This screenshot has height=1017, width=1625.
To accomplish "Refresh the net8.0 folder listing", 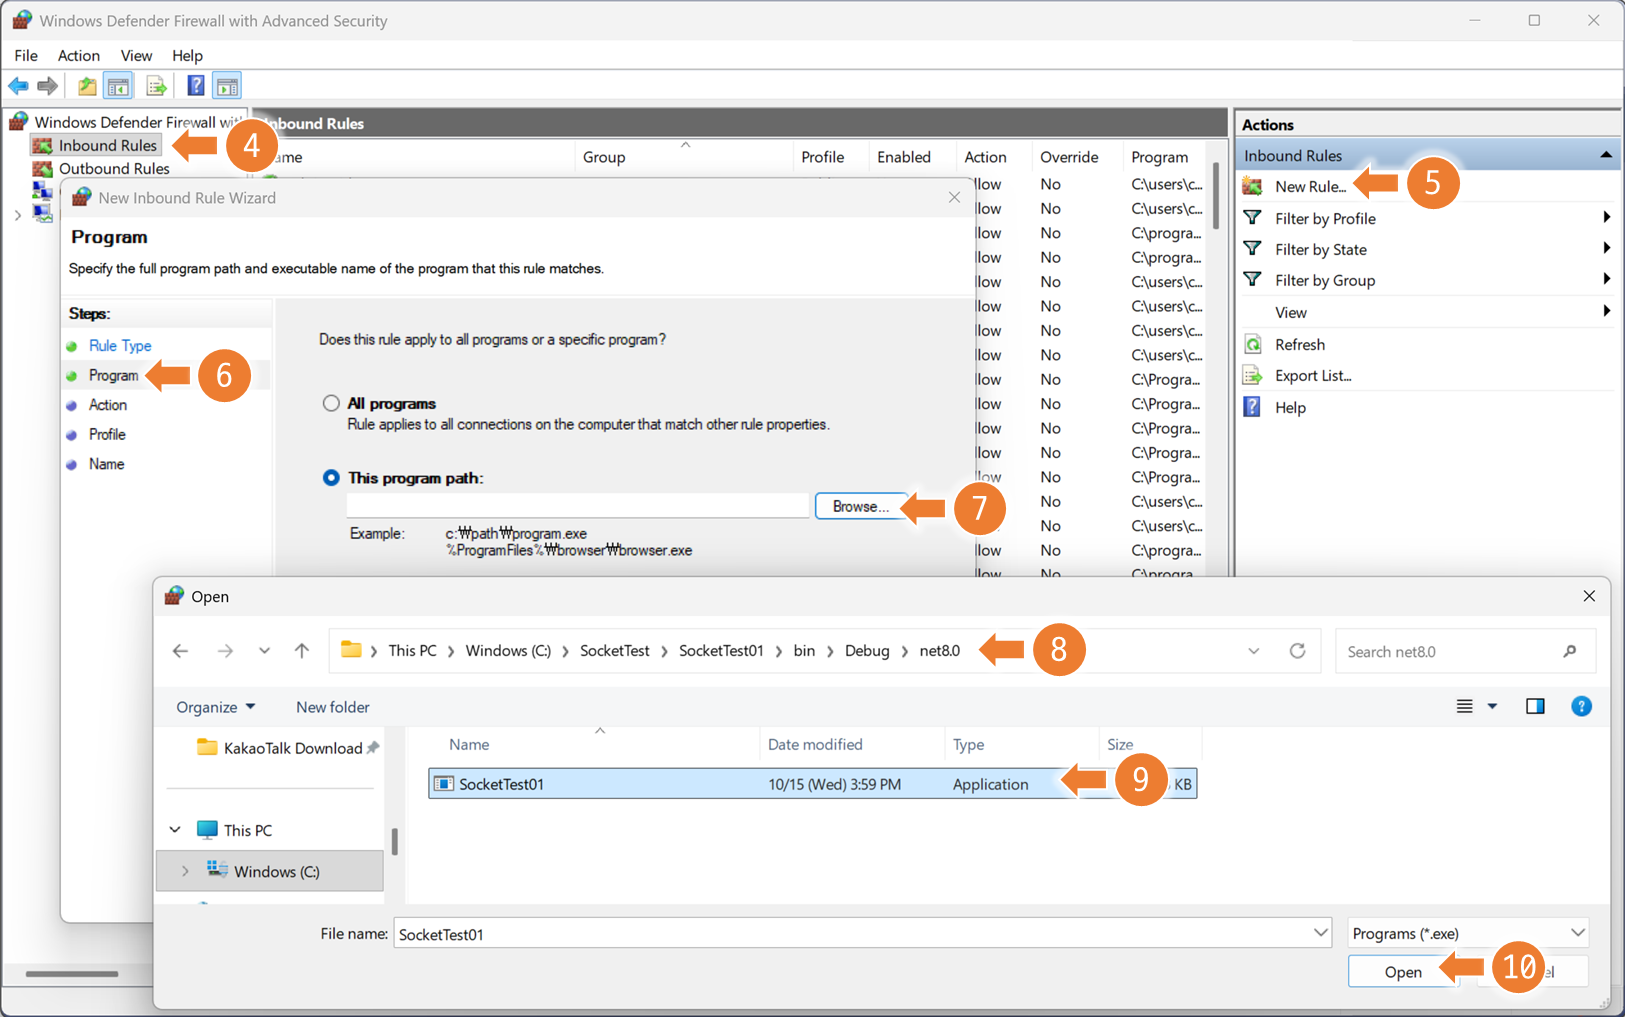I will 1297,651.
